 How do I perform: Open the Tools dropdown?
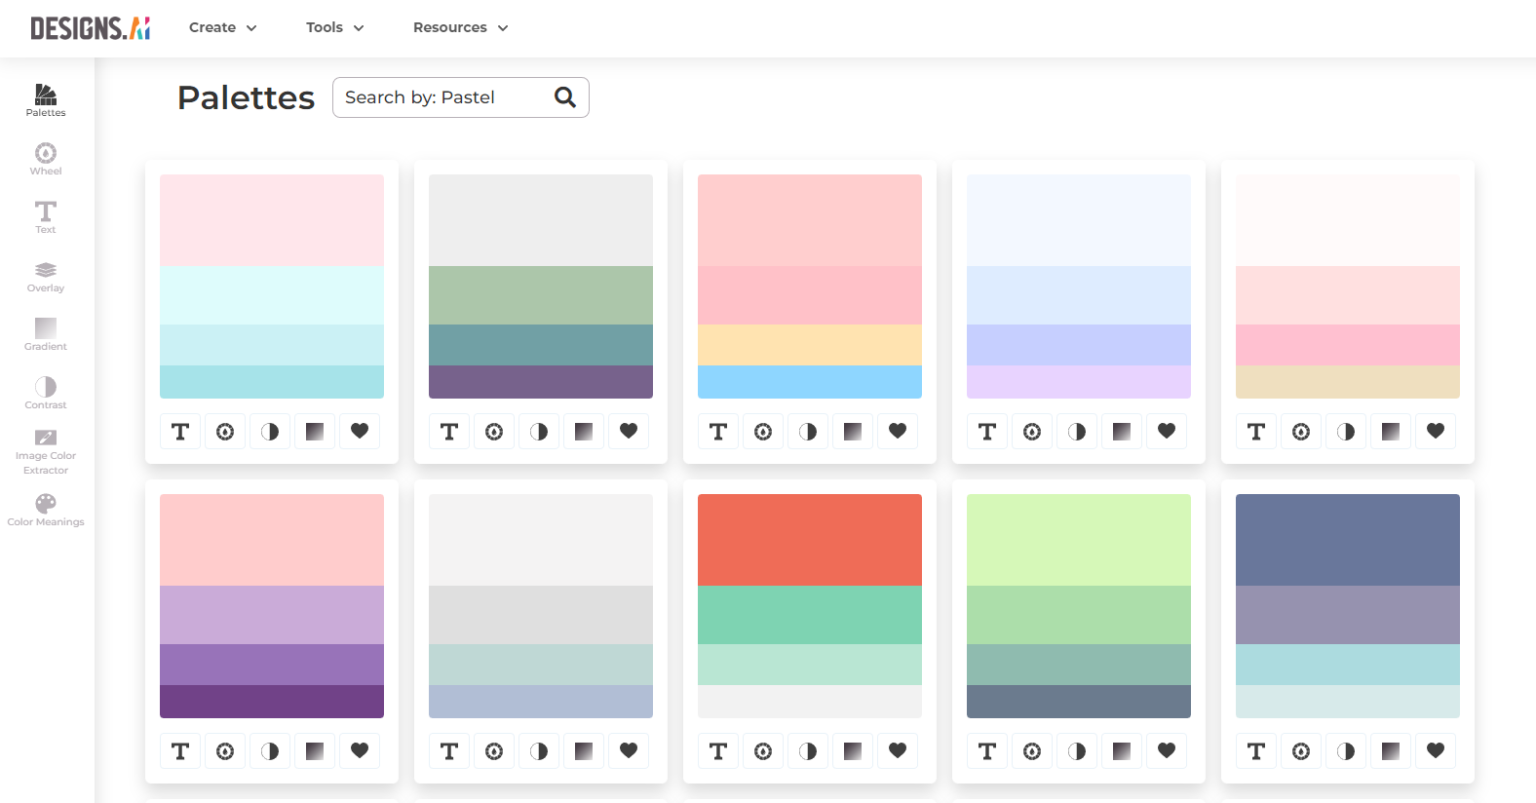[334, 28]
